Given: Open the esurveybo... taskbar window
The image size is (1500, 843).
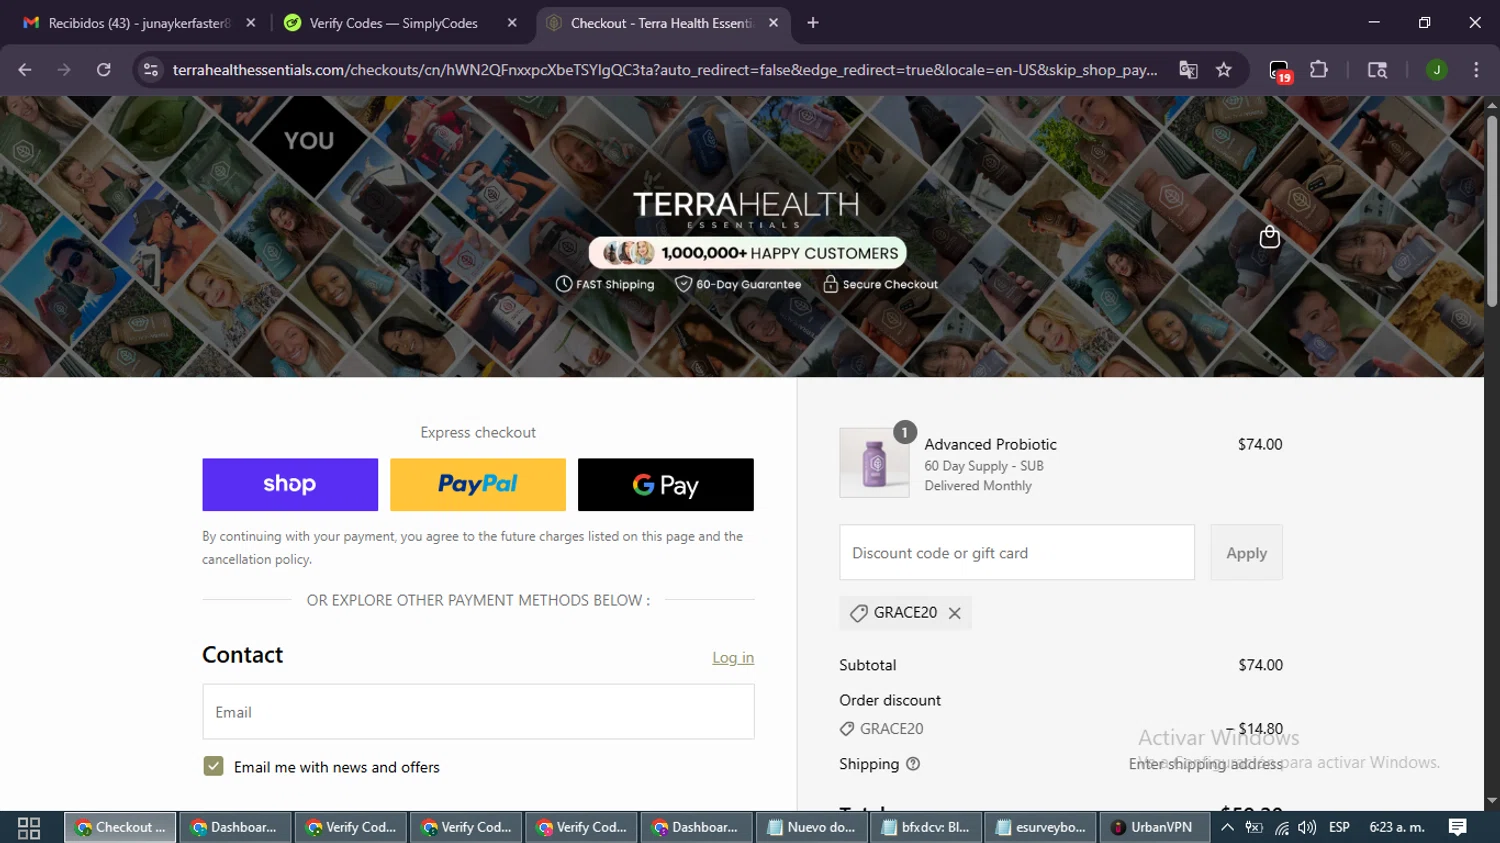Looking at the screenshot, I should click(1041, 828).
